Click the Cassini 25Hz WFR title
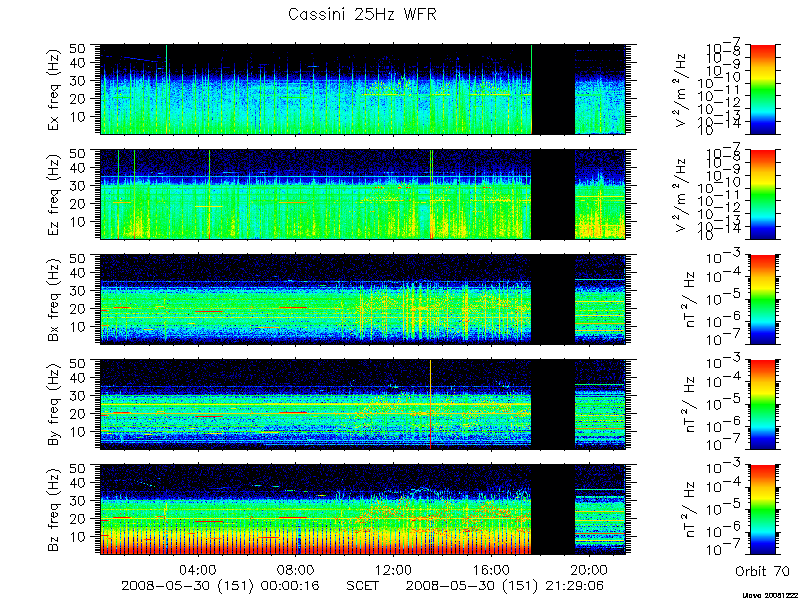 [x=362, y=14]
